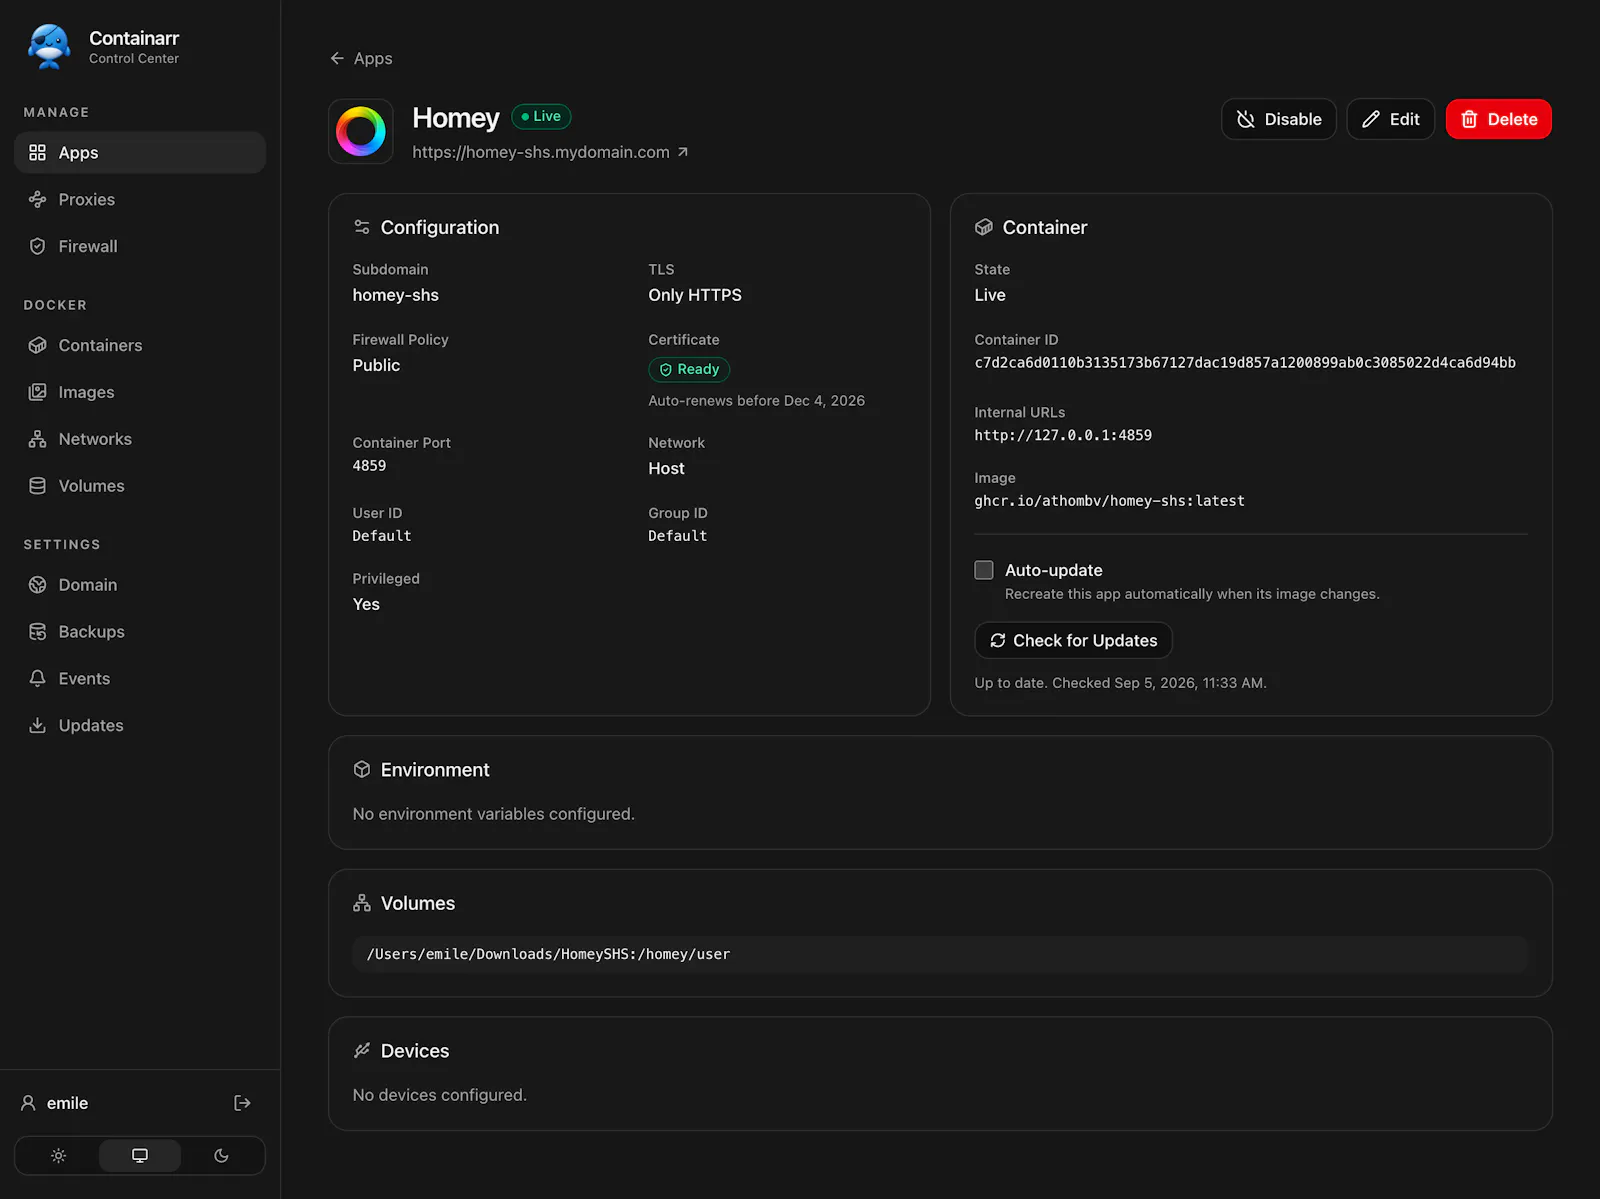Go back to Apps via arrow link
This screenshot has width=1600, height=1199.
(361, 58)
